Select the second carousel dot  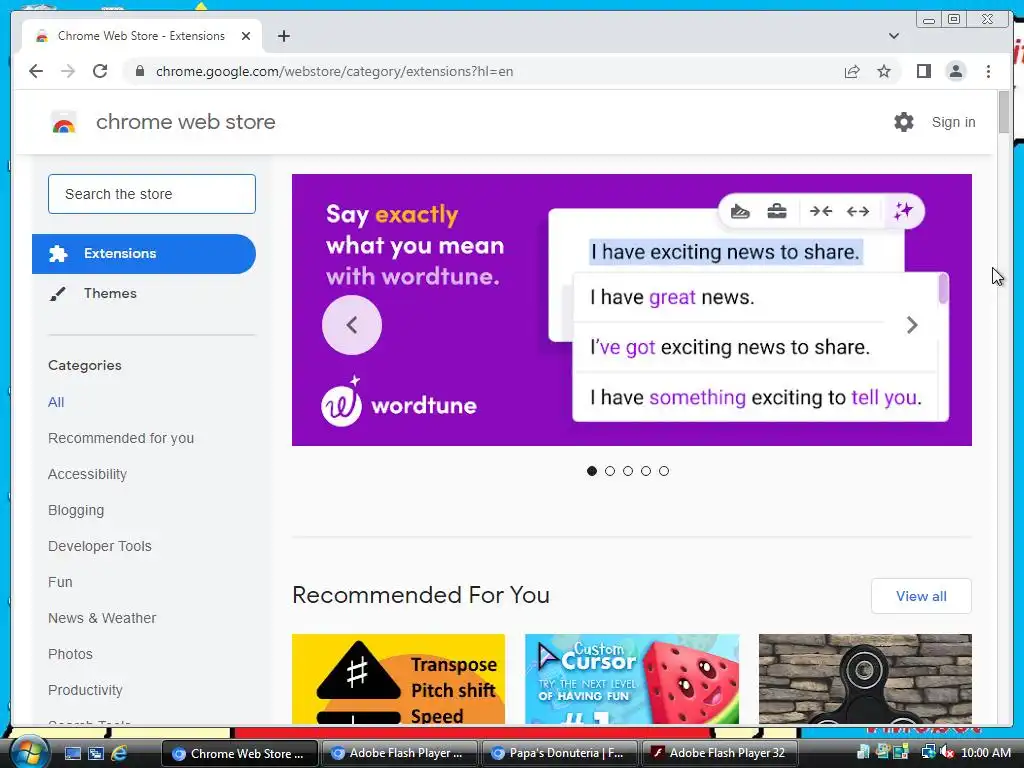[x=610, y=471]
